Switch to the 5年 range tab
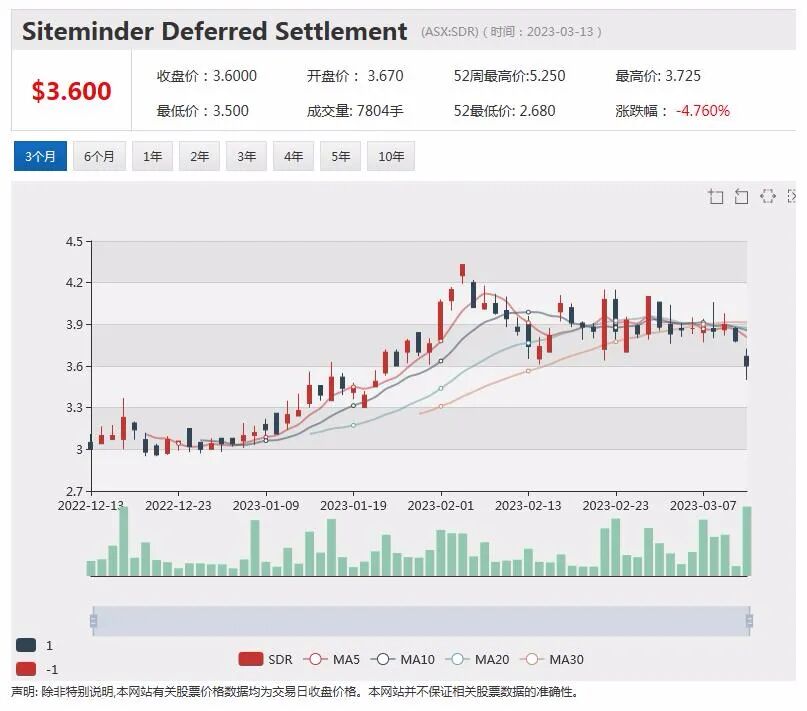Screen dimensions: 807x711 [340, 156]
